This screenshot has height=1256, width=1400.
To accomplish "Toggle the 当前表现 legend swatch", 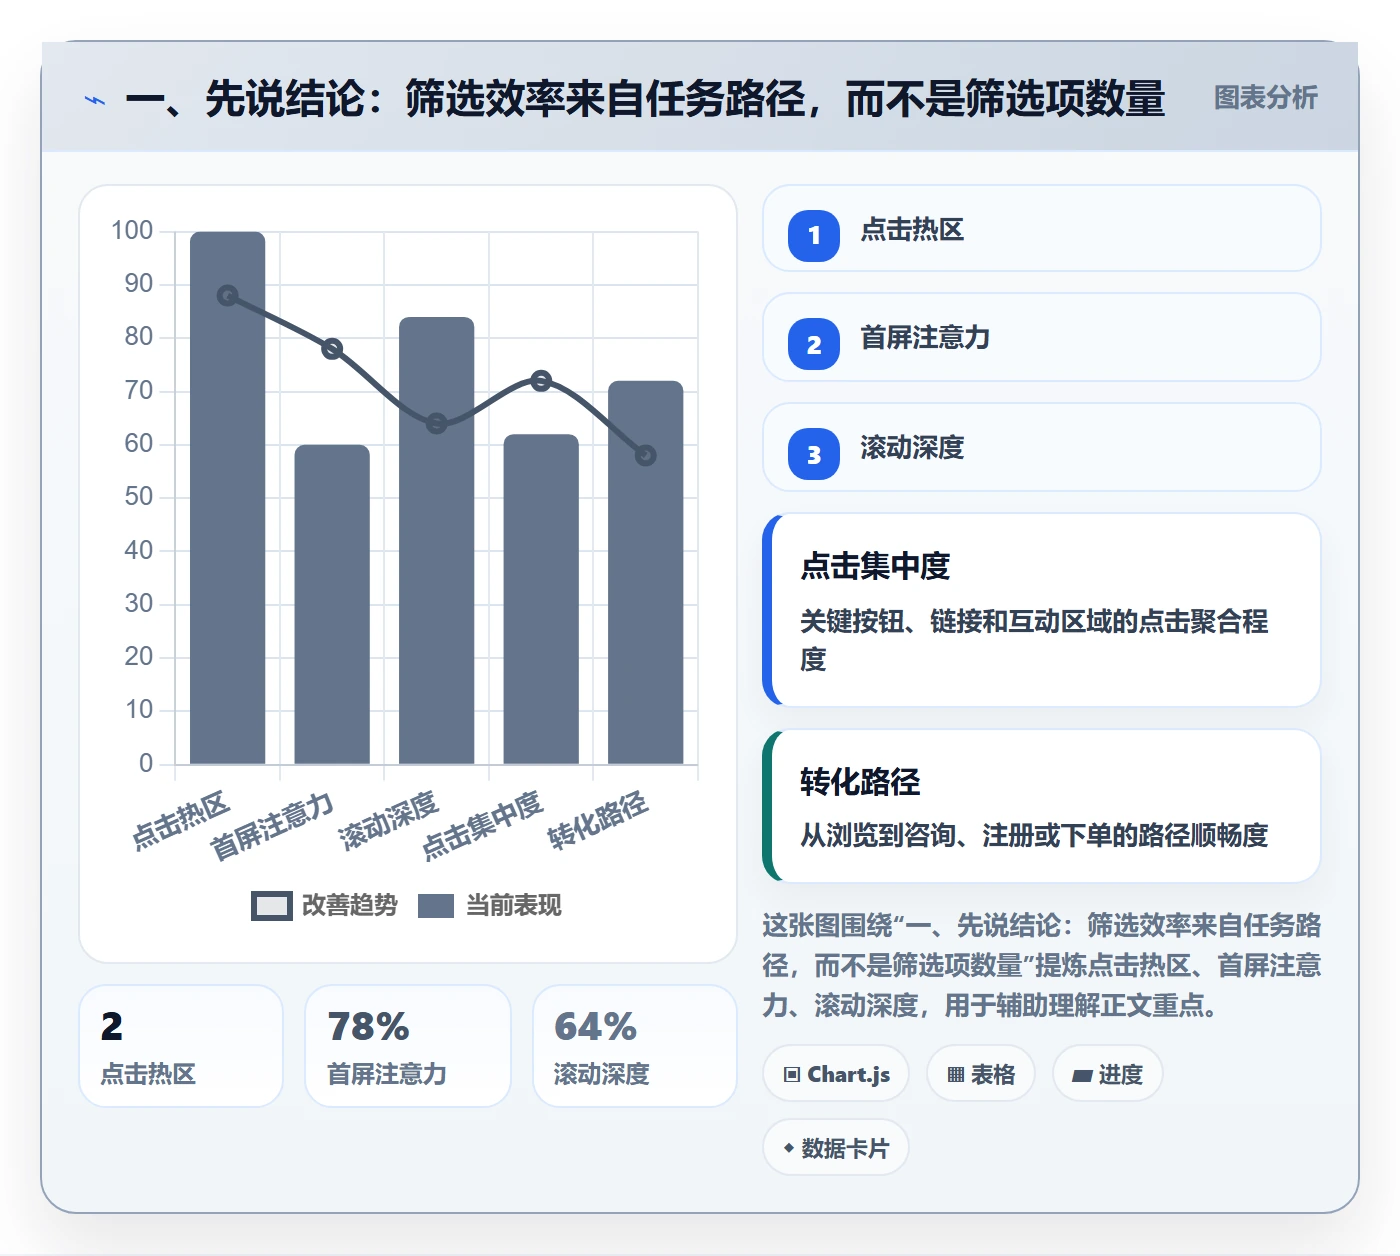I will coord(436,906).
